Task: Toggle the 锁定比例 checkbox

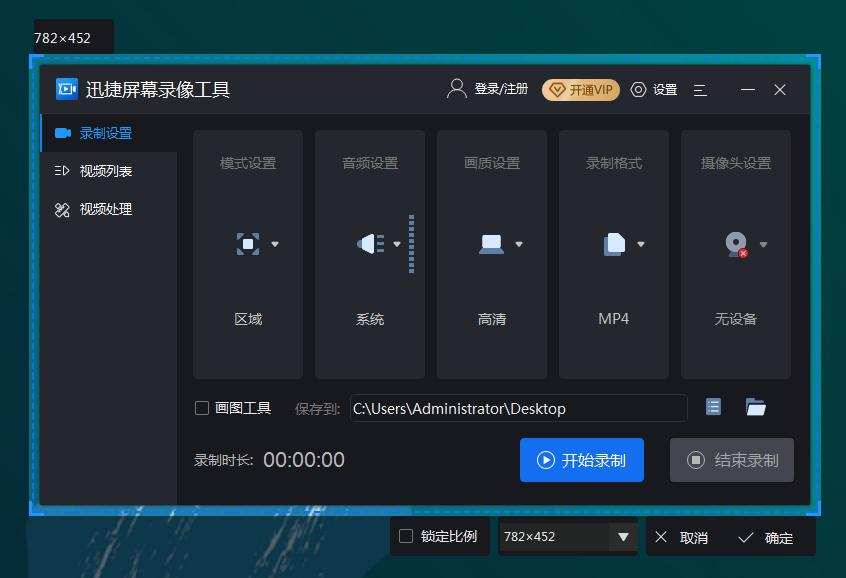Action: [406, 536]
